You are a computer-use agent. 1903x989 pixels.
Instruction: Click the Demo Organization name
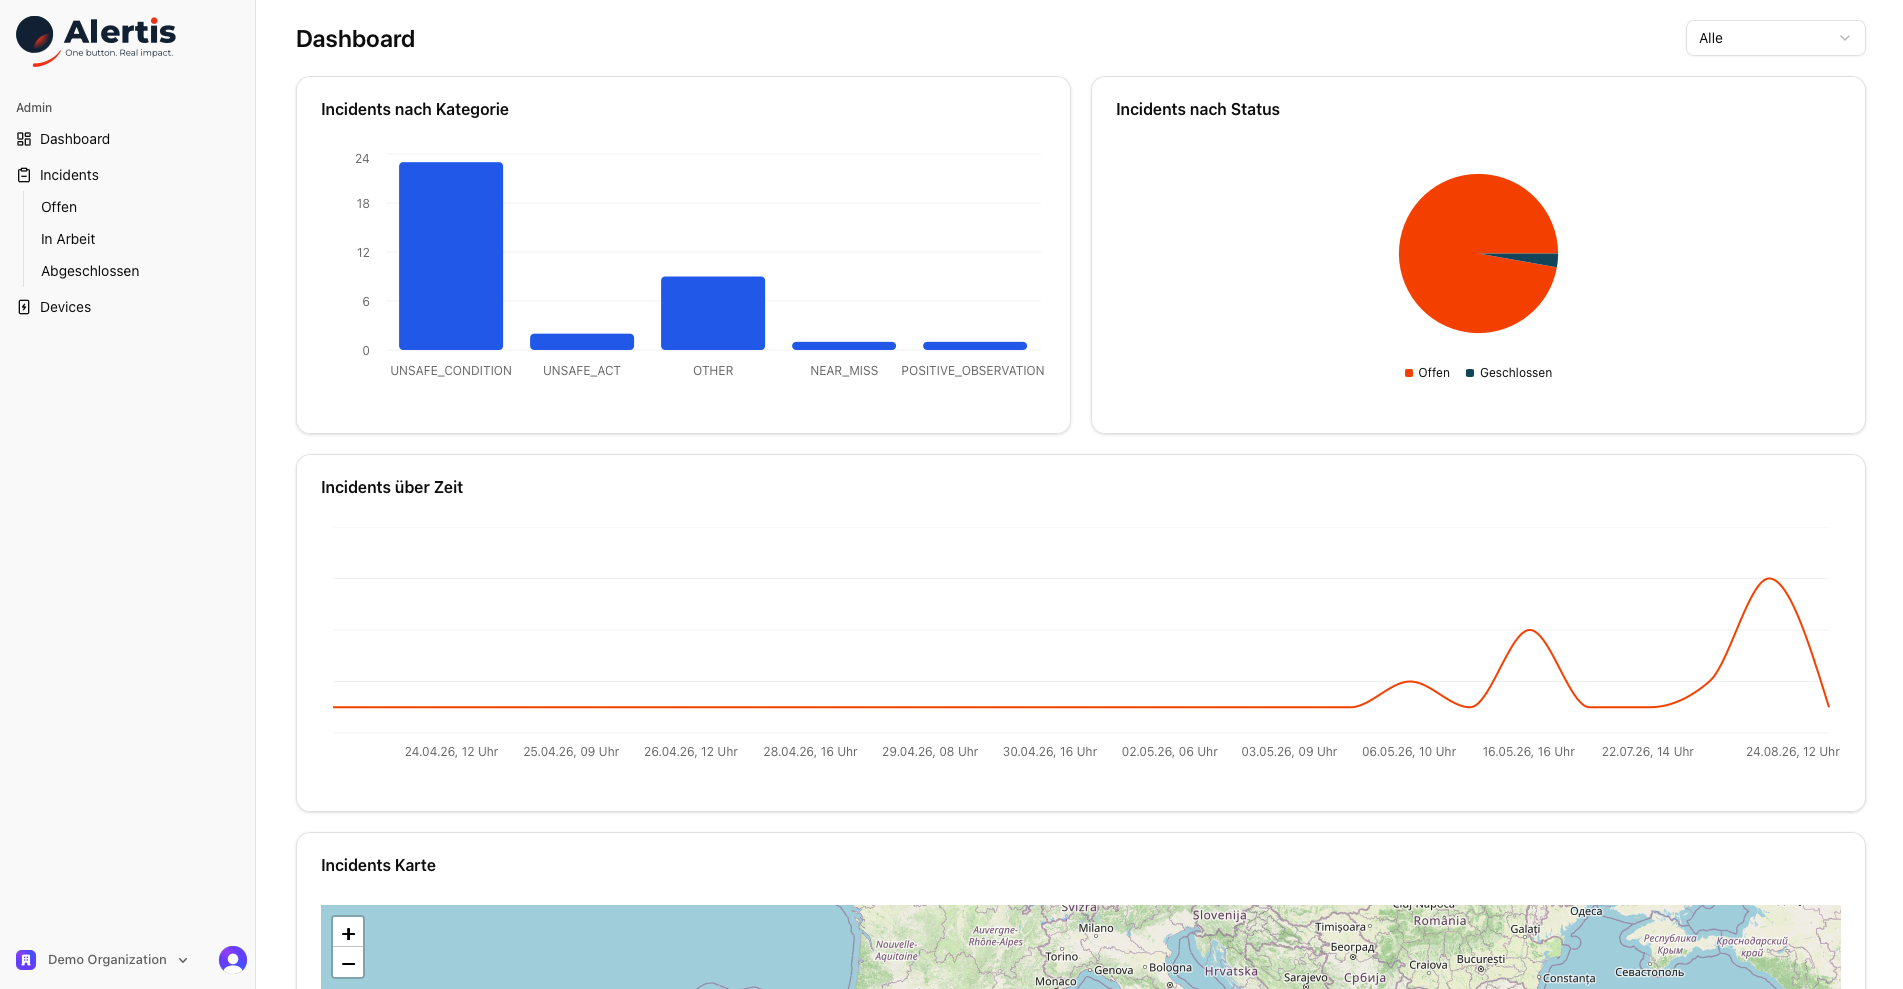pos(107,960)
